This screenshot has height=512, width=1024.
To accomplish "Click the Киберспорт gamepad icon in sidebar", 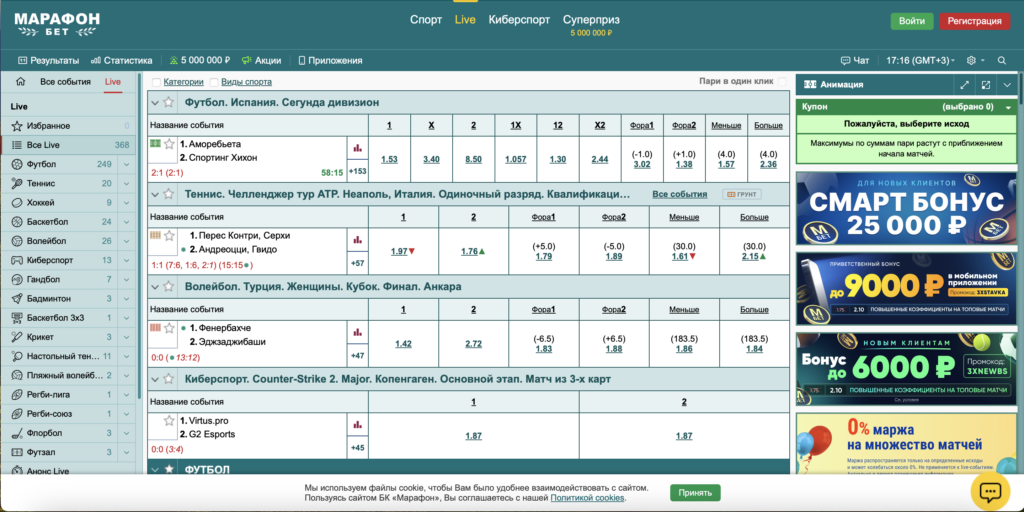I will 17,260.
